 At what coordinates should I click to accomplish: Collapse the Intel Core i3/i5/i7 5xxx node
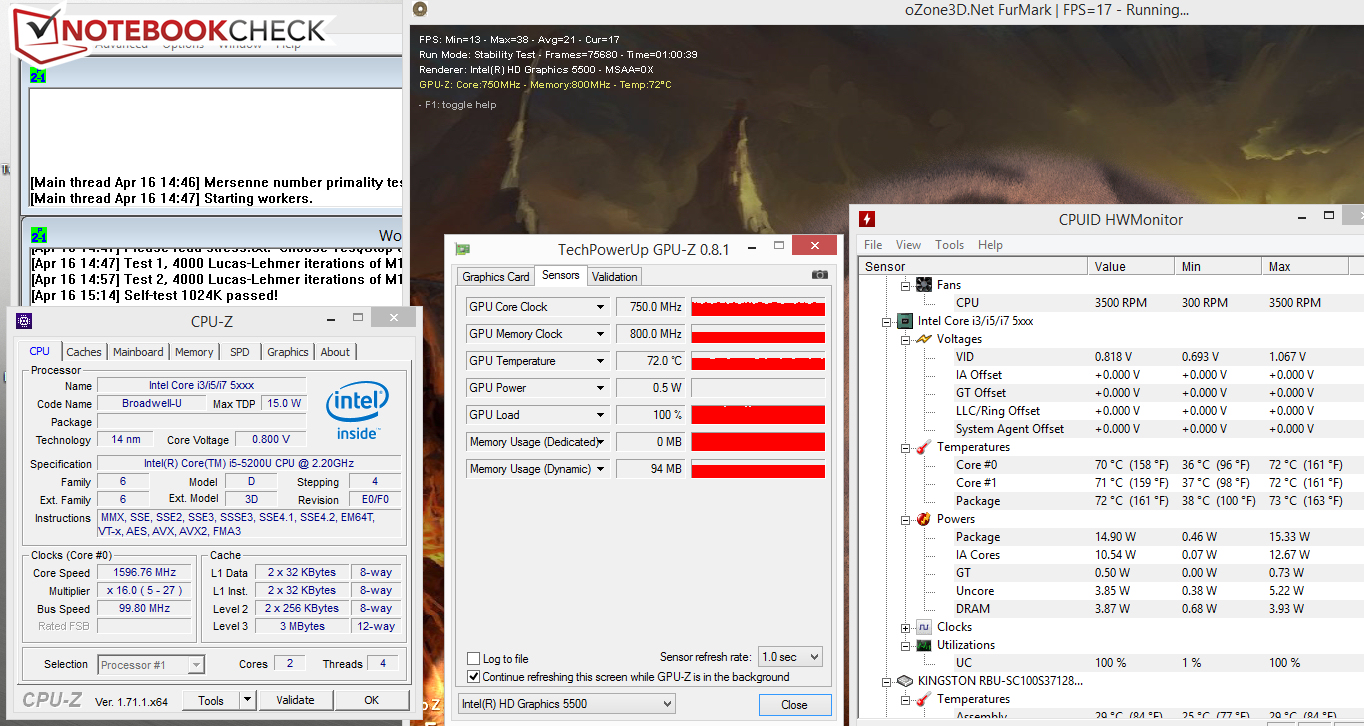[x=887, y=321]
